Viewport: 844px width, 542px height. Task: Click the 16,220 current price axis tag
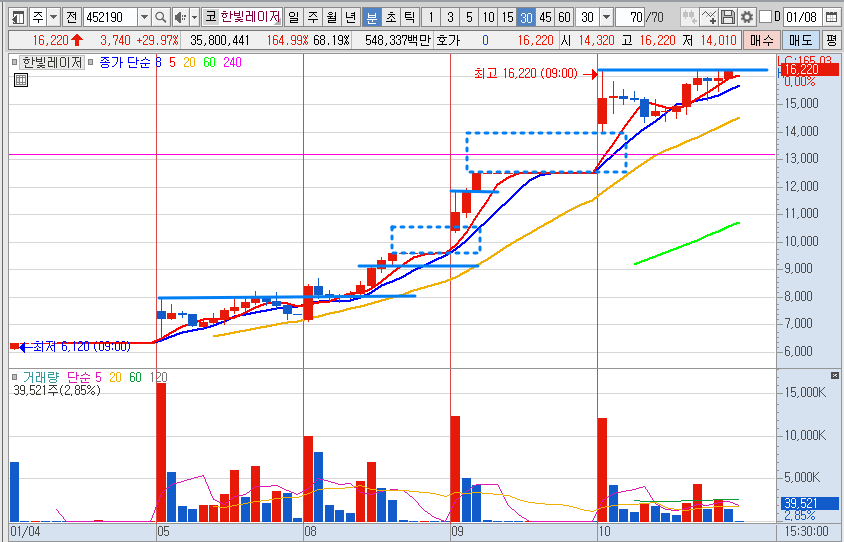809,69
